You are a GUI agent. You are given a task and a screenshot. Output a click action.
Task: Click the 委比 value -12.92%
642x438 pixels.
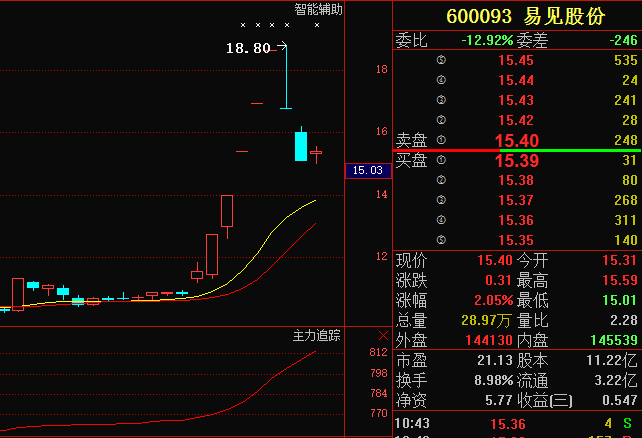487,40
